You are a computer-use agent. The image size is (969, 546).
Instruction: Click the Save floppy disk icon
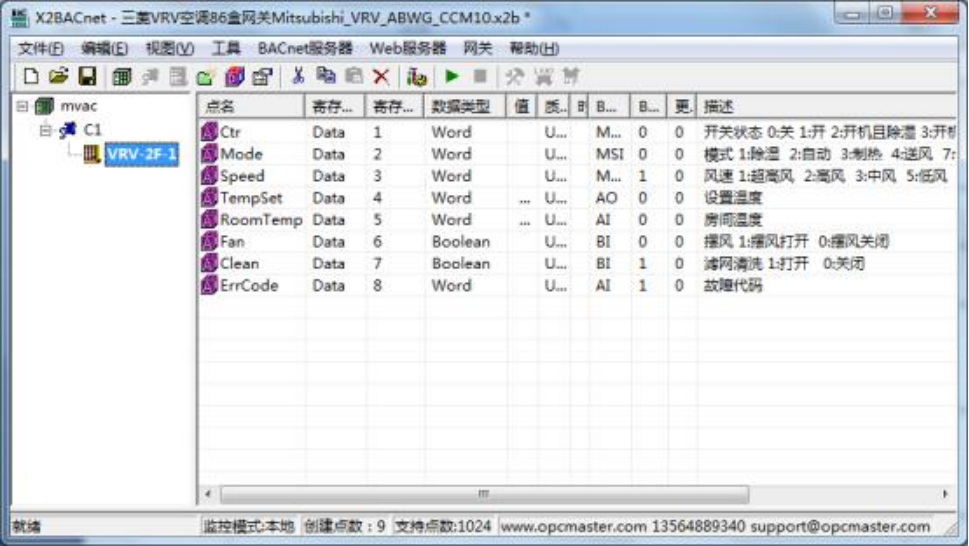[87, 76]
